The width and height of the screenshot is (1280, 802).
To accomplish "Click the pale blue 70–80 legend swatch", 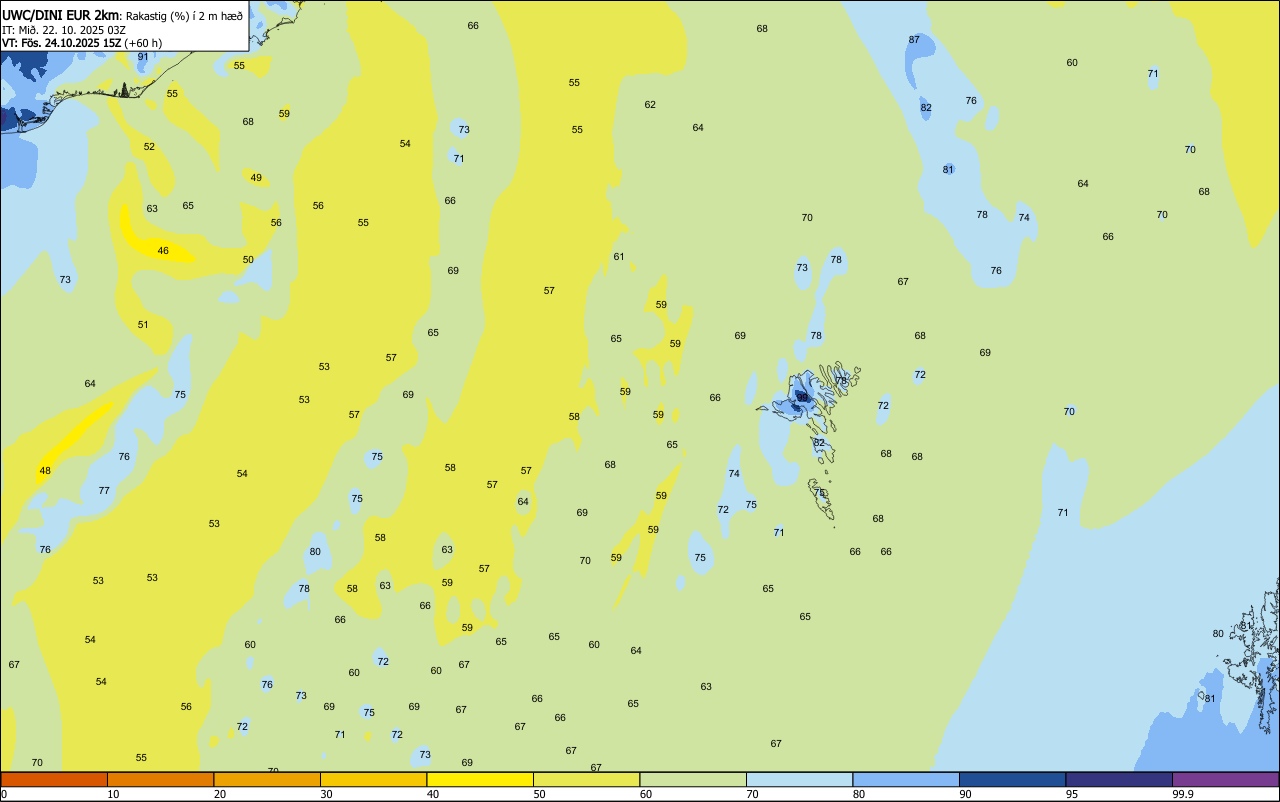I will 799,779.
